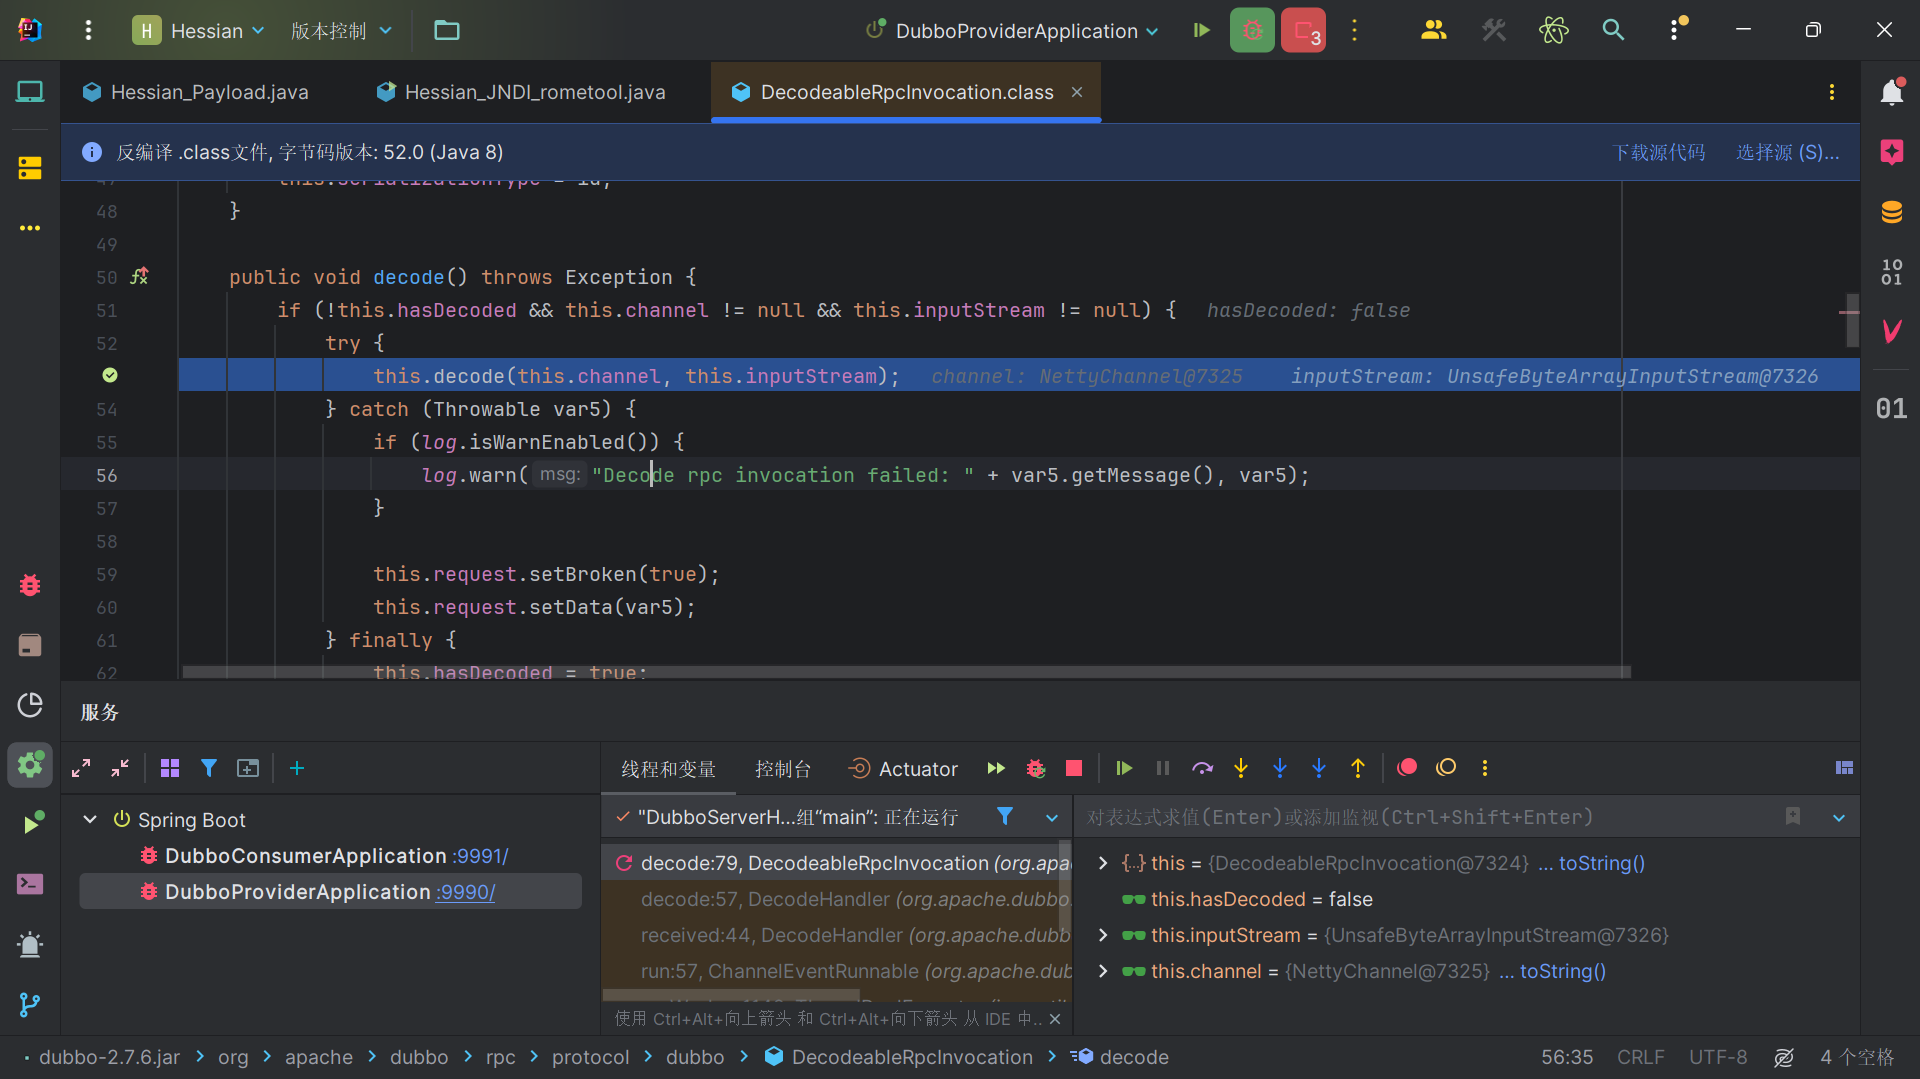This screenshot has width=1920, height=1079.
Task: Expand all services in the tree
Action: click(81, 768)
